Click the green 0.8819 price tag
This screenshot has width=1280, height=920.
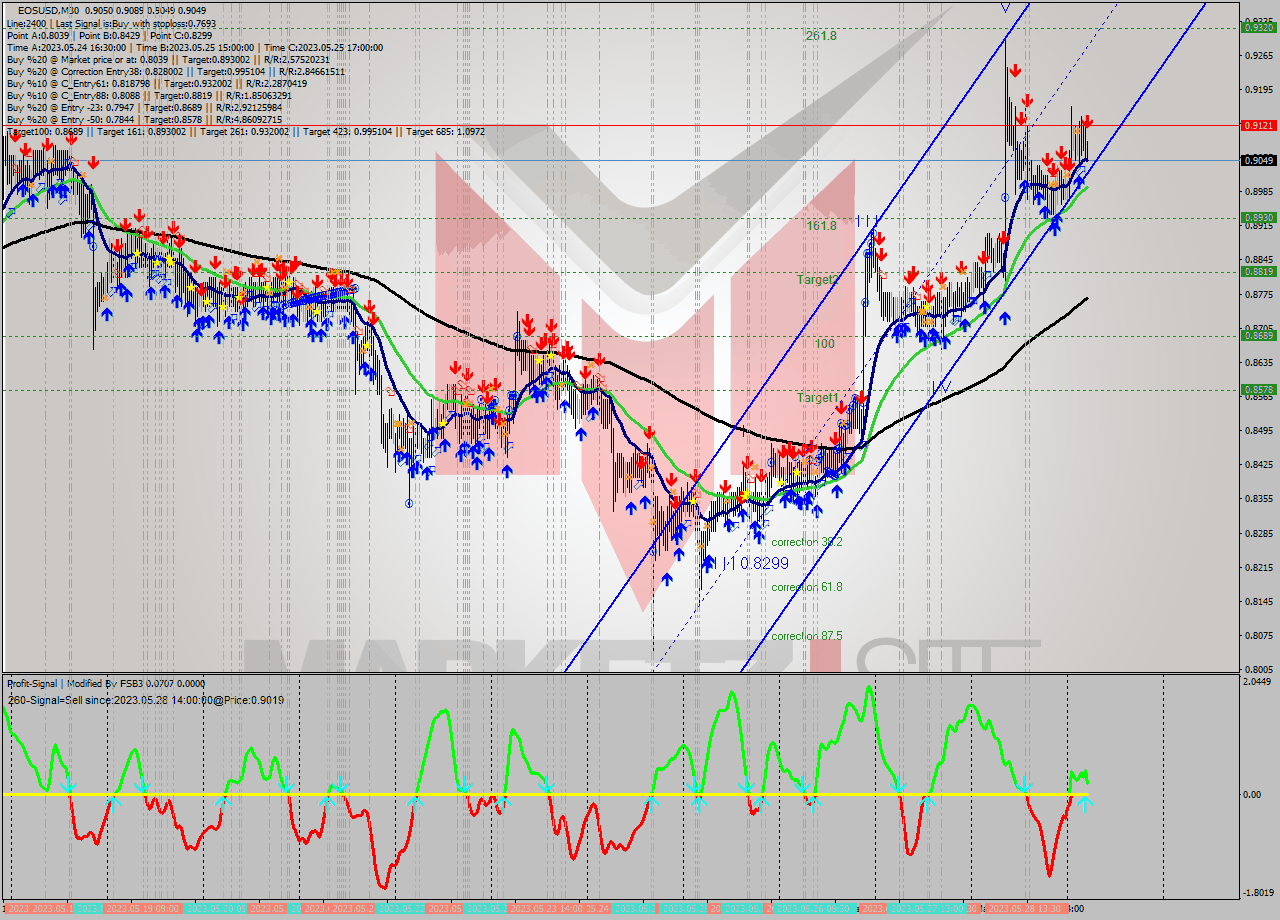(x=1258, y=271)
